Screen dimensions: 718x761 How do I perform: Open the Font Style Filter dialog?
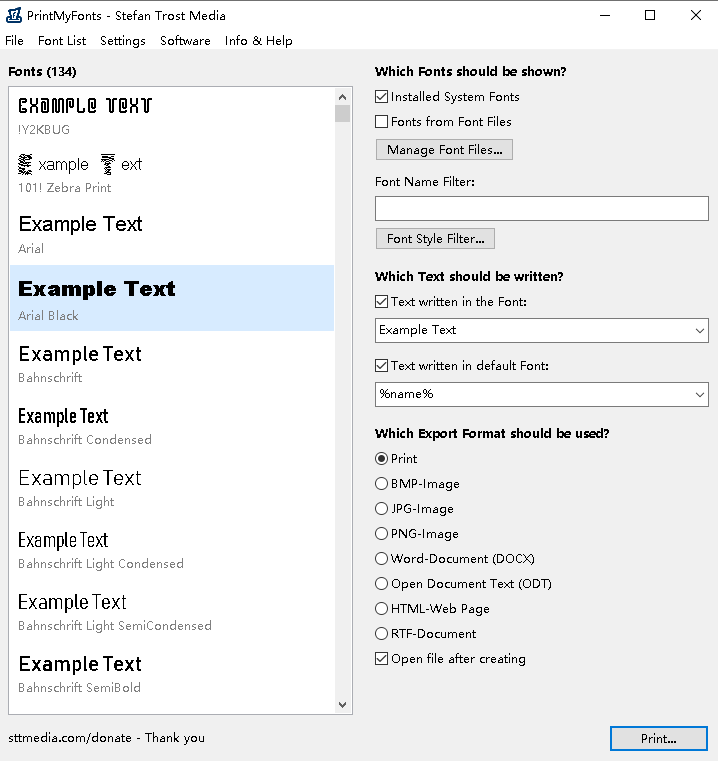pos(435,239)
